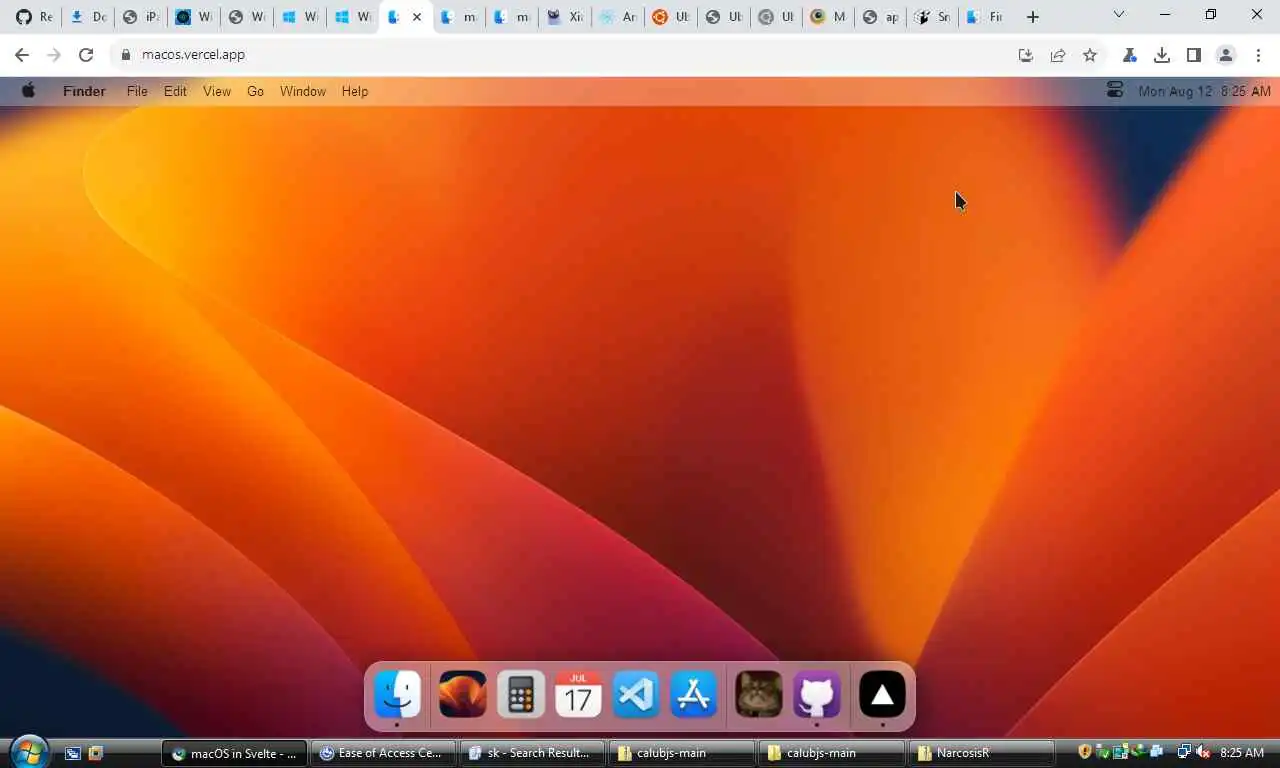Share this page from the address bar
Viewport: 1280px width, 768px height.
[1057, 55]
